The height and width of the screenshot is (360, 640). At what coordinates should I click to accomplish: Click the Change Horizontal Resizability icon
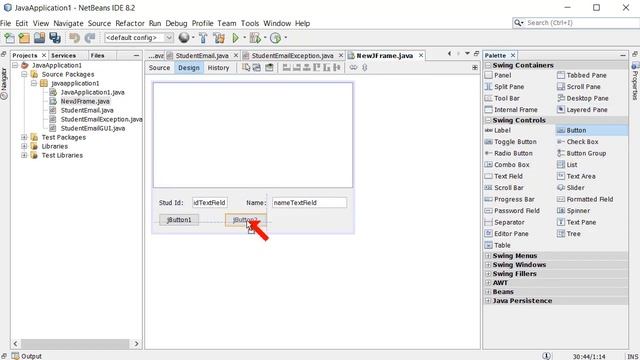(353, 67)
